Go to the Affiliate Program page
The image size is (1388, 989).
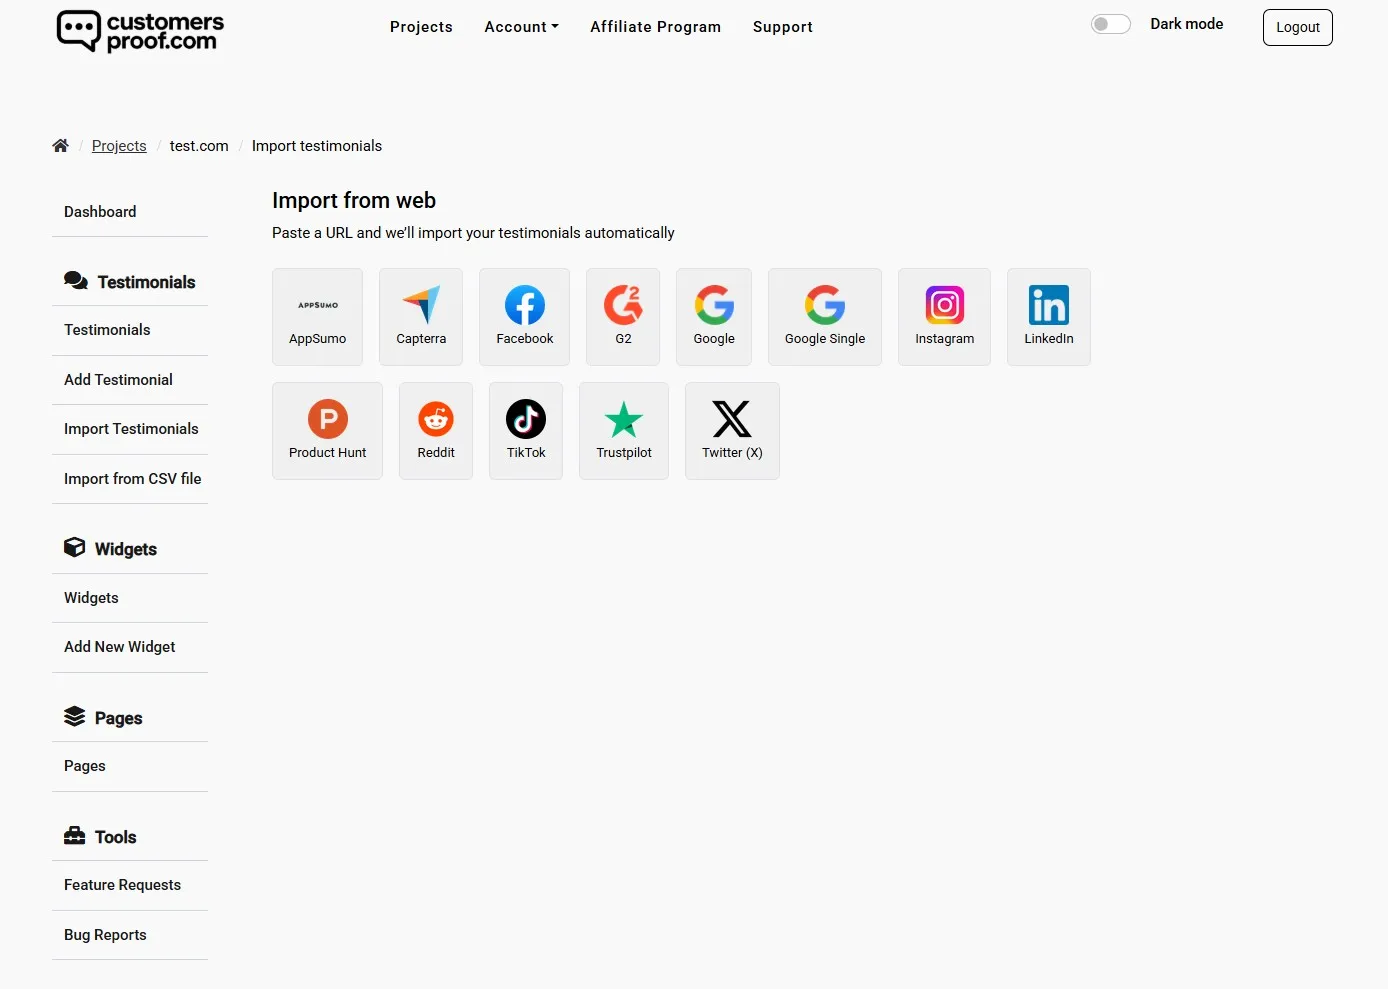point(655,27)
